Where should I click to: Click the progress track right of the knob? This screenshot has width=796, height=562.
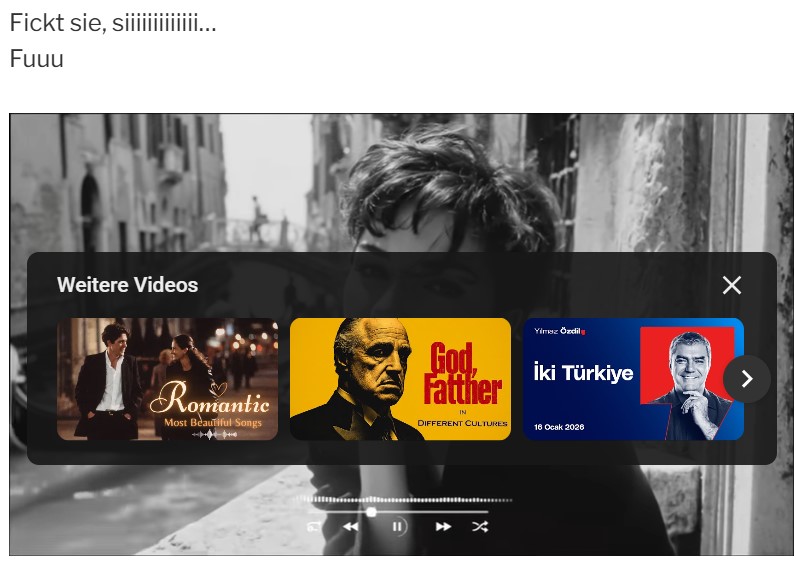(440, 512)
